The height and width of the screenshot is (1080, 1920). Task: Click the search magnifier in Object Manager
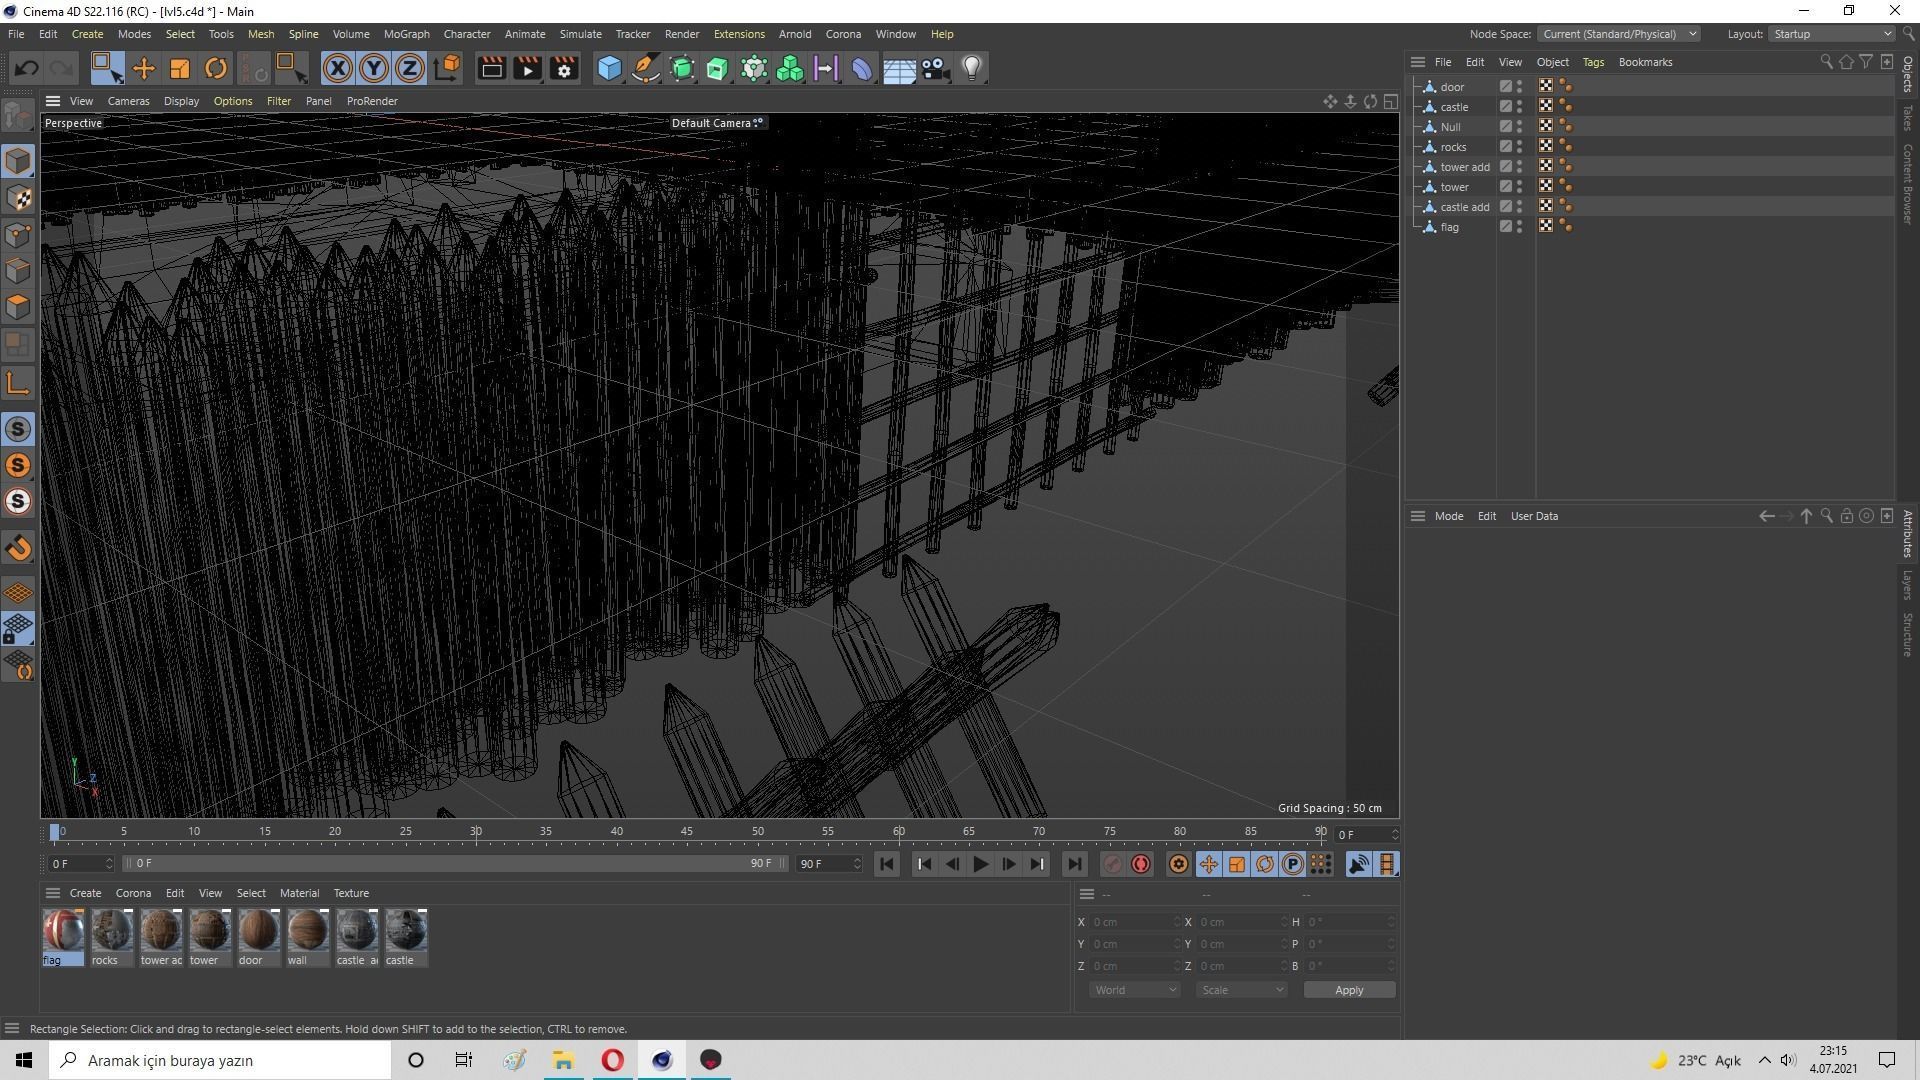(x=1826, y=62)
